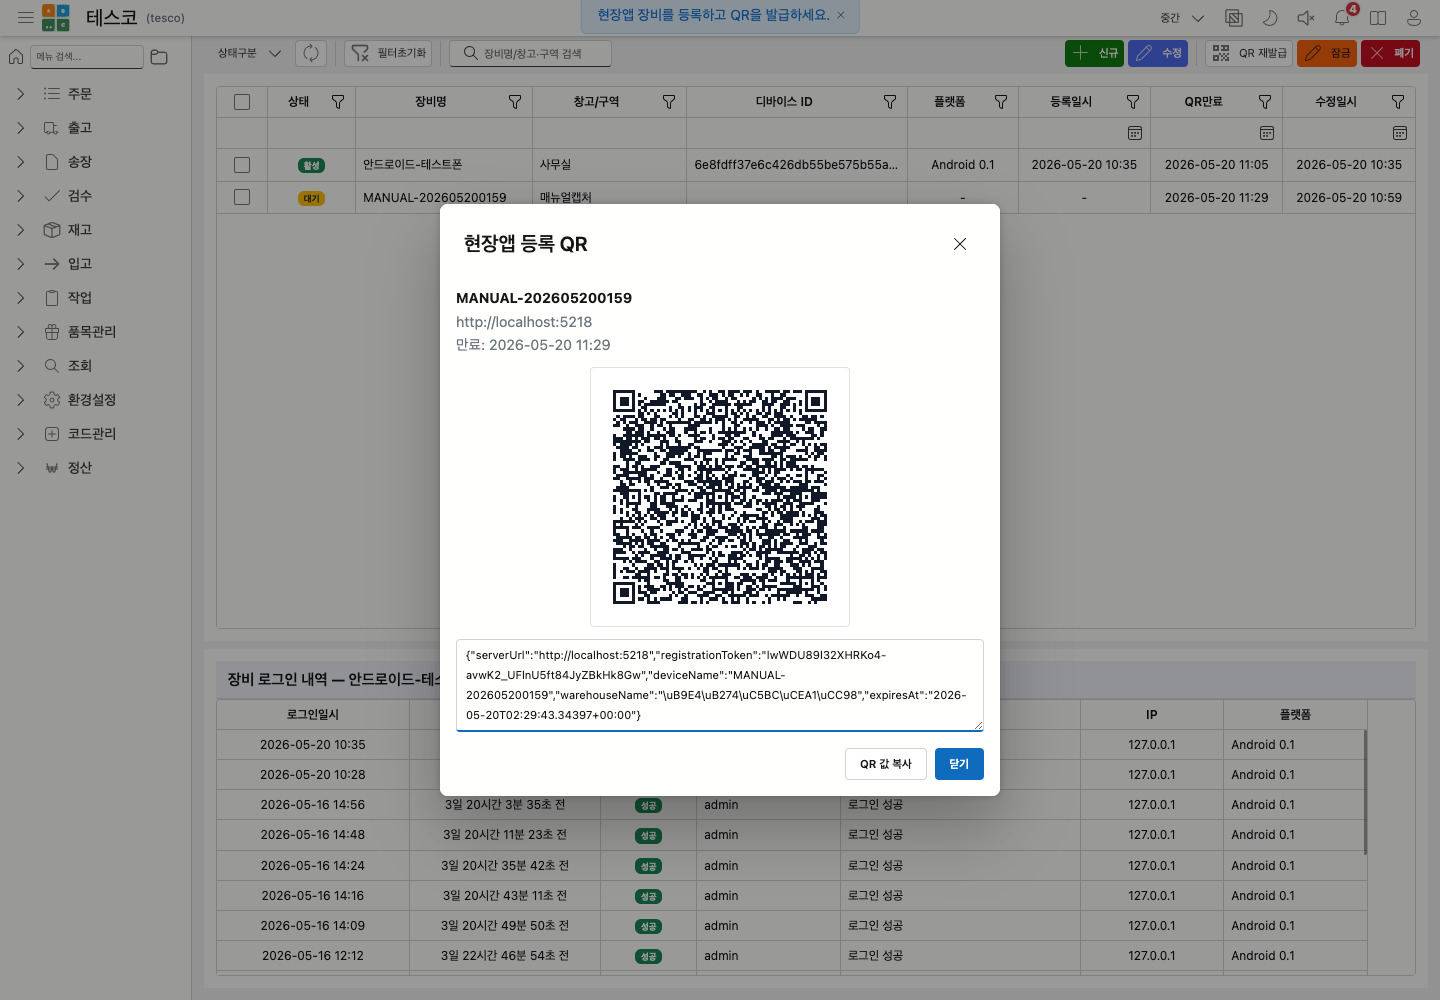Click filter icon in 플랫폼 column
The image size is (1440, 1000).
pos(1001,102)
